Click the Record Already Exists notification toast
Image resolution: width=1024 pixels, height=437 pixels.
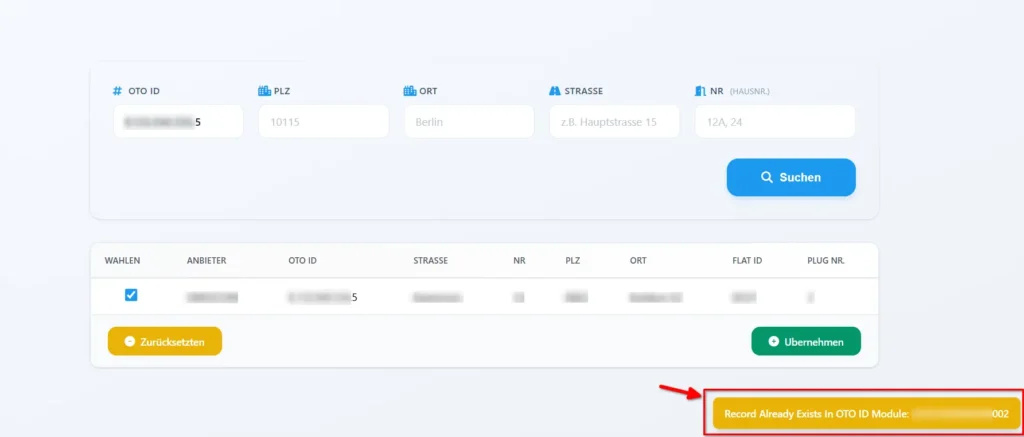(866, 413)
